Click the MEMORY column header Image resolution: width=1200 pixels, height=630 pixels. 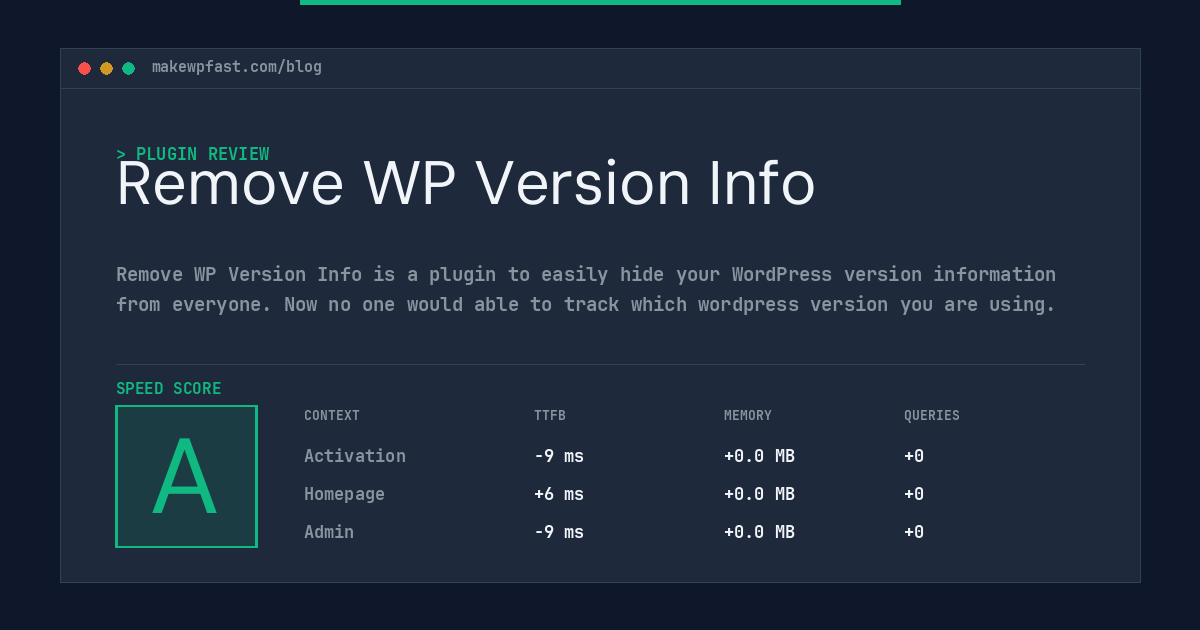(x=748, y=416)
